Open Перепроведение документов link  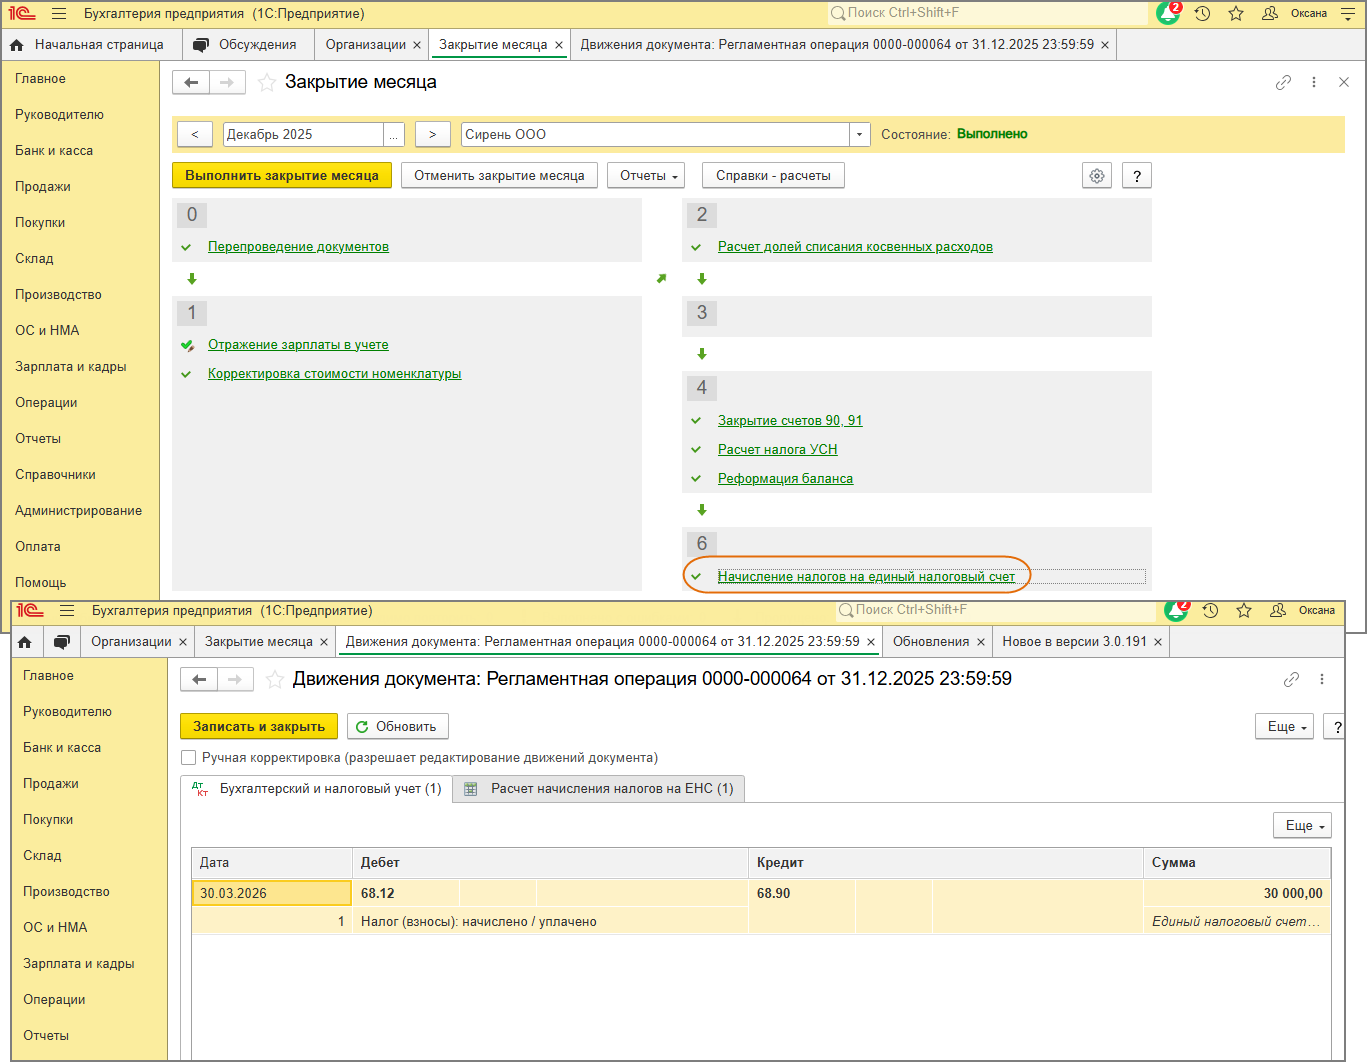click(298, 247)
